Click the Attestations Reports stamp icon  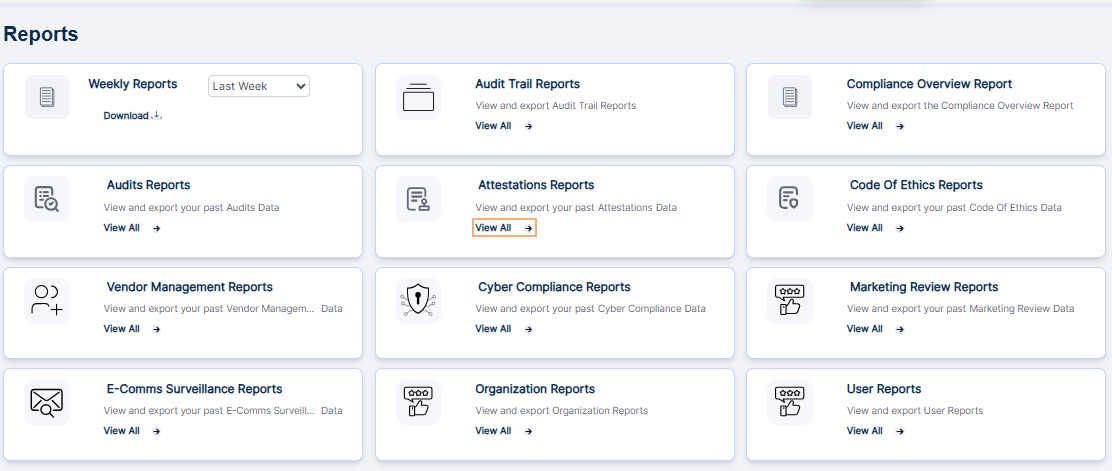(418, 199)
